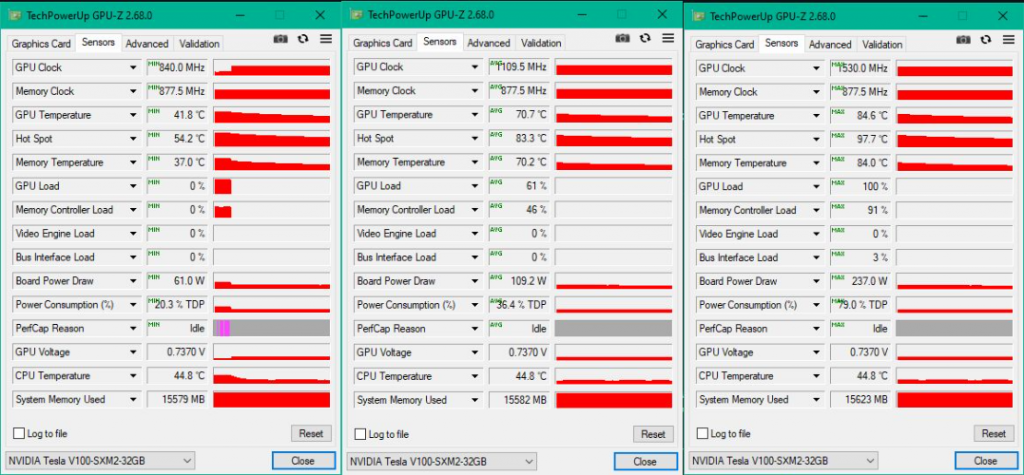Open the hamburger menu in the rightmost GPU-Z window

pyautogui.click(x=1008, y=39)
